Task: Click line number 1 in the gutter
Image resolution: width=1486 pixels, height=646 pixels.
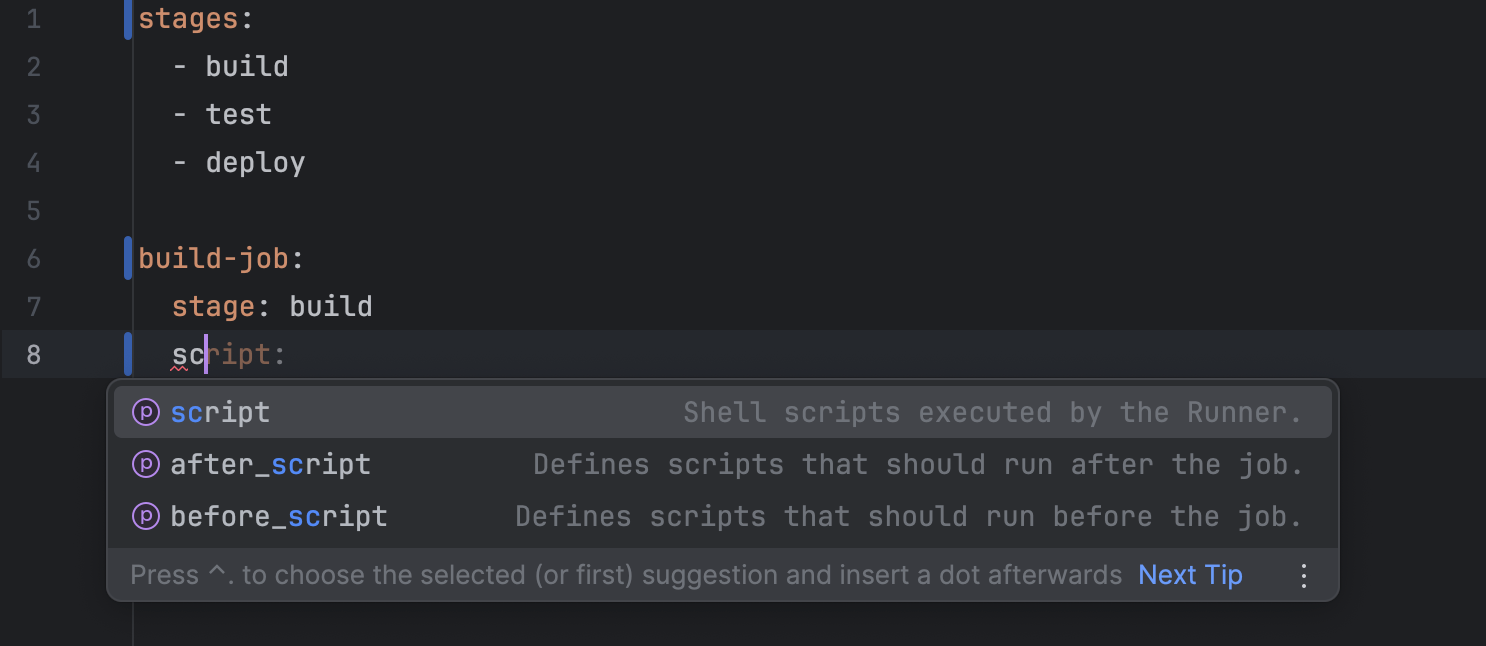Action: pos(33,18)
